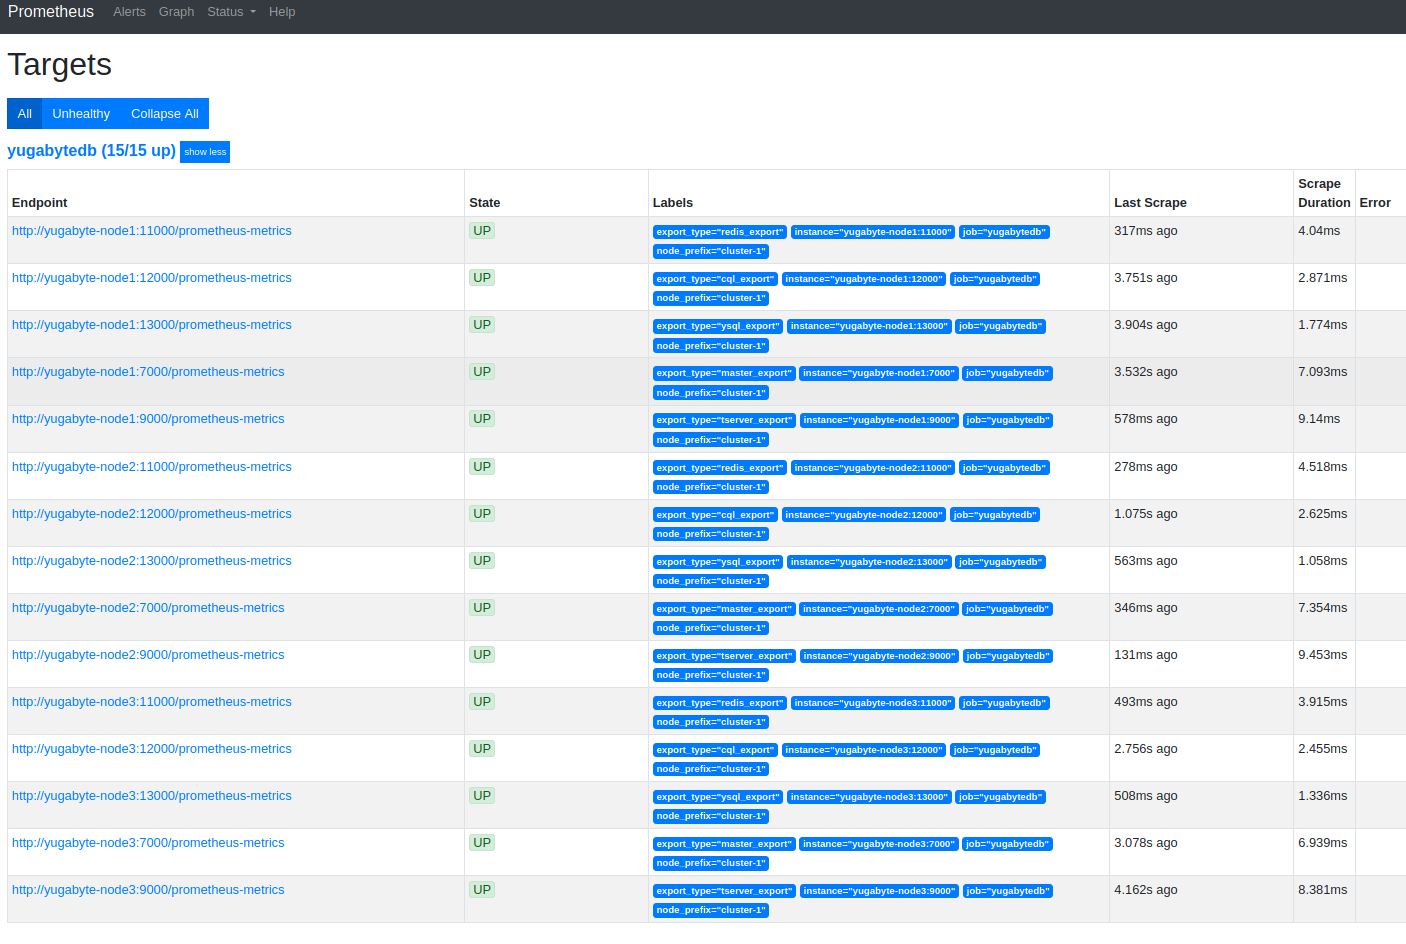1406x944 pixels.
Task: Switch to Unhealthy targets filter
Action: tap(81, 114)
